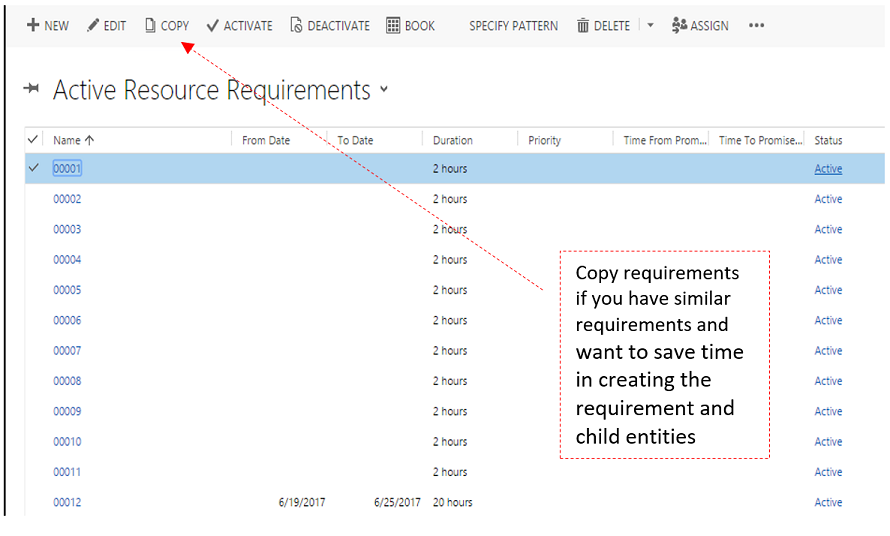Open the Book calendar icon
Viewport: 890px width, 536px height.
pos(393,25)
